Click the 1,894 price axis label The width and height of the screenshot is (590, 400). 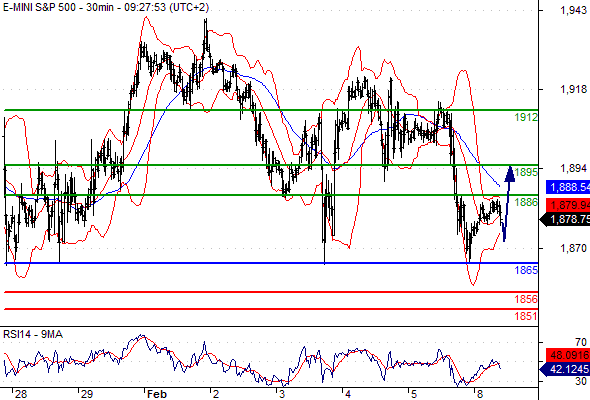click(573, 168)
